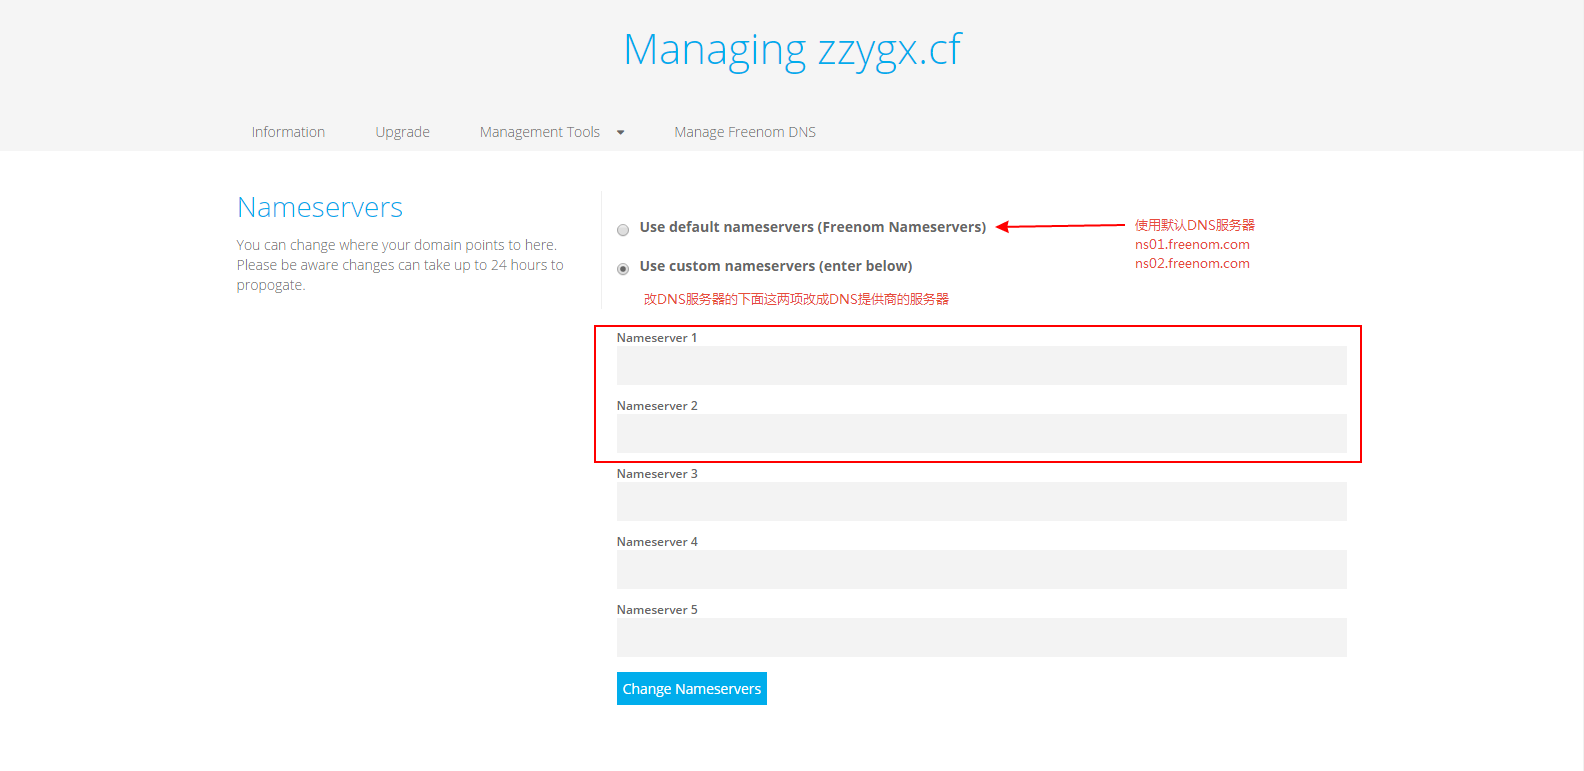Click the Change Nameservers button
This screenshot has height=771, width=1584.
pyautogui.click(x=692, y=688)
